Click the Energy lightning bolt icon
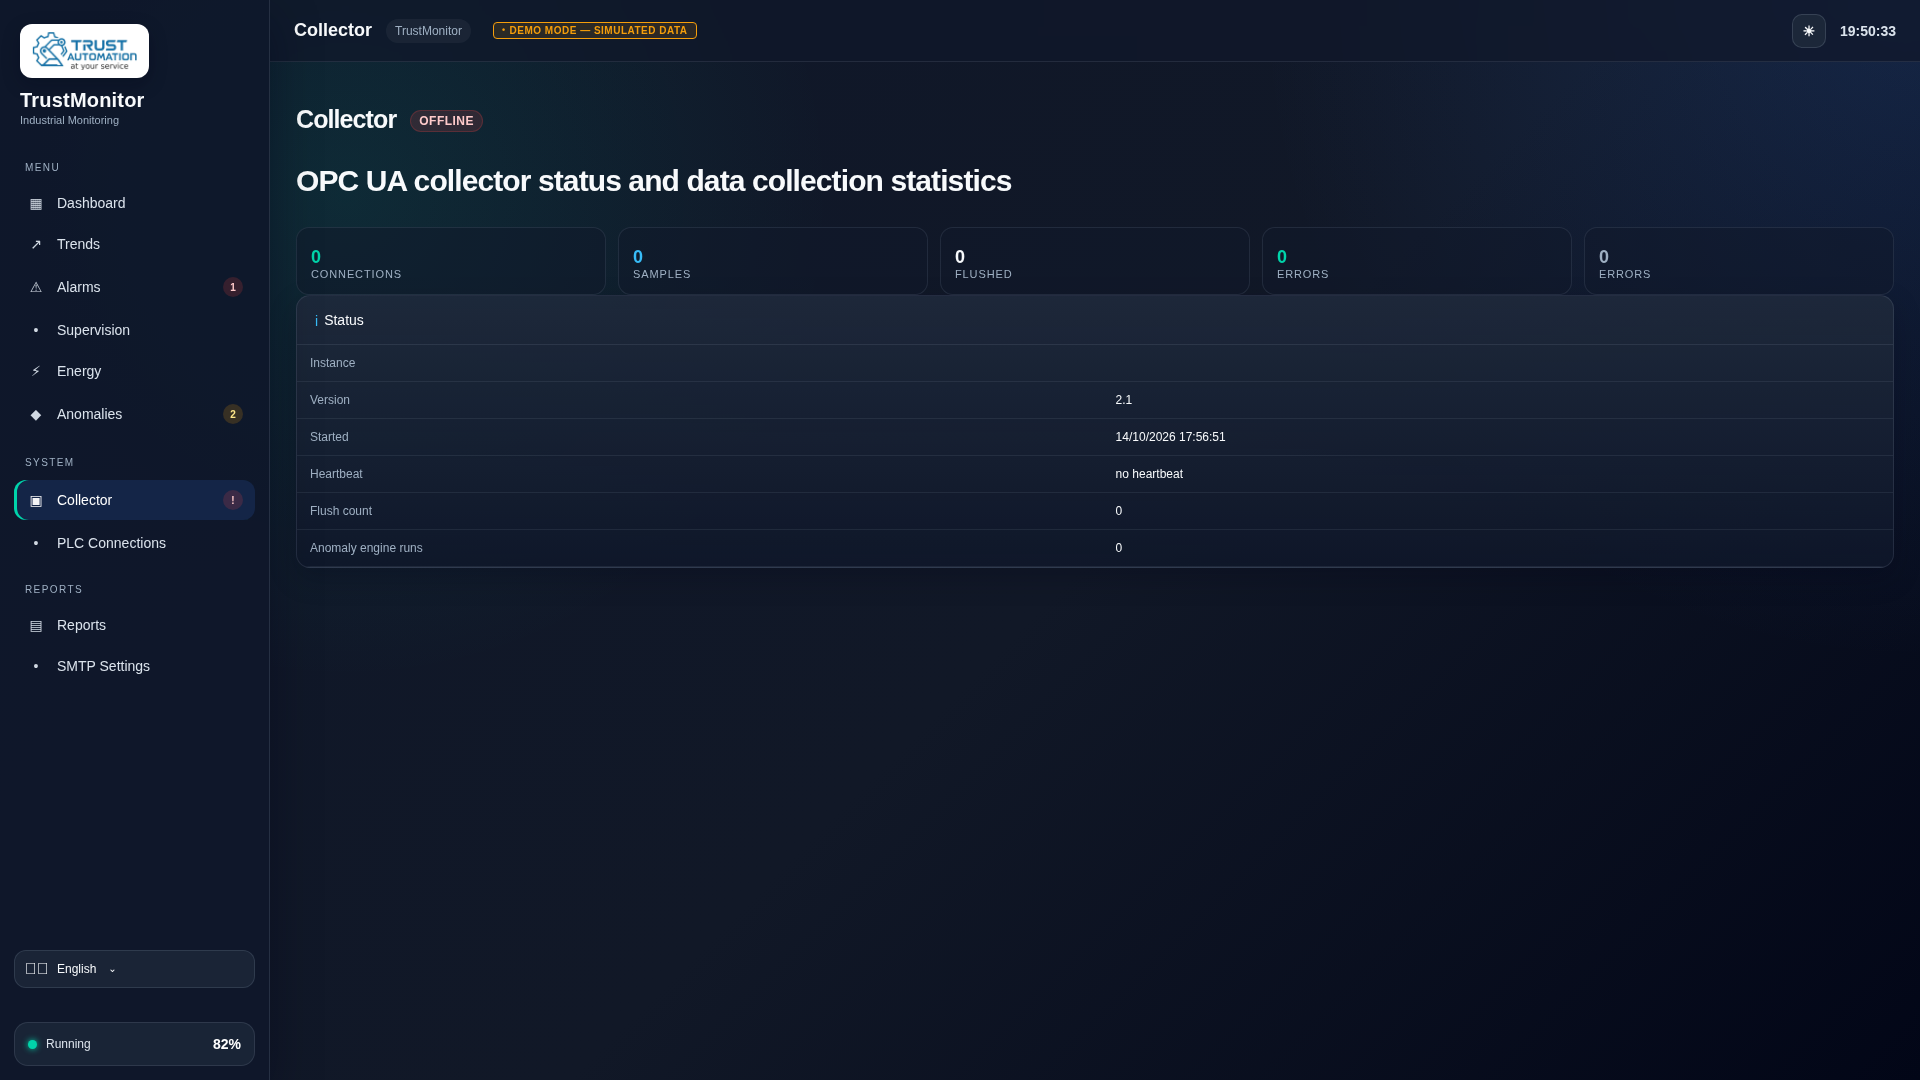Viewport: 1920px width, 1080px height. 36,371
